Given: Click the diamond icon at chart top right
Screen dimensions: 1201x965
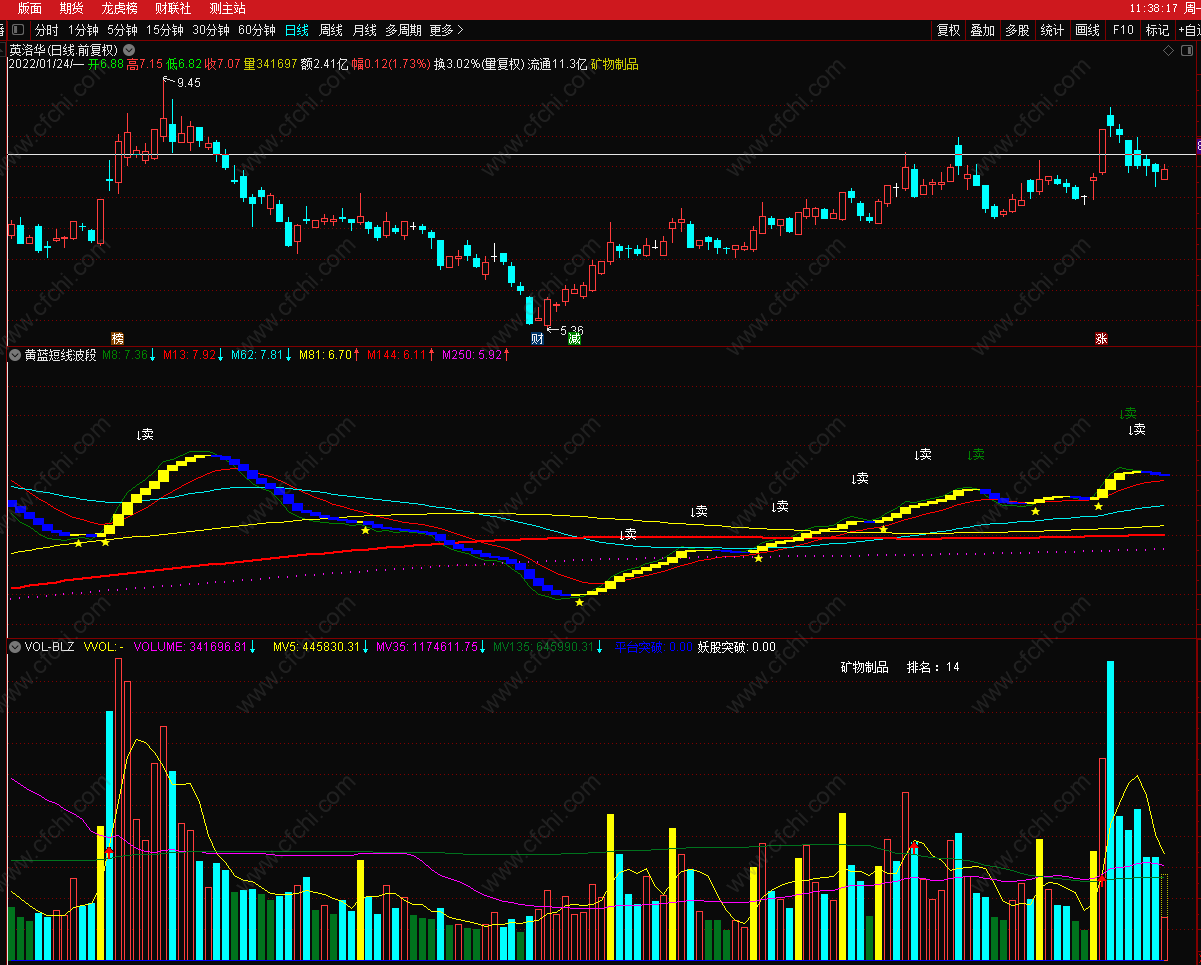Looking at the screenshot, I should pos(1168,49).
